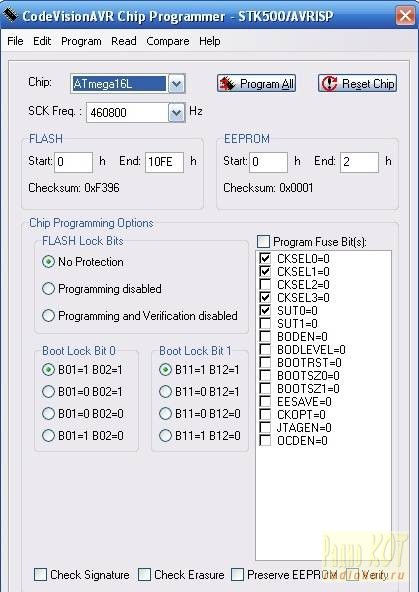Expand the SCK Freq dropdown arrow
Image resolution: width=419 pixels, height=592 pixels.
pyautogui.click(x=176, y=113)
